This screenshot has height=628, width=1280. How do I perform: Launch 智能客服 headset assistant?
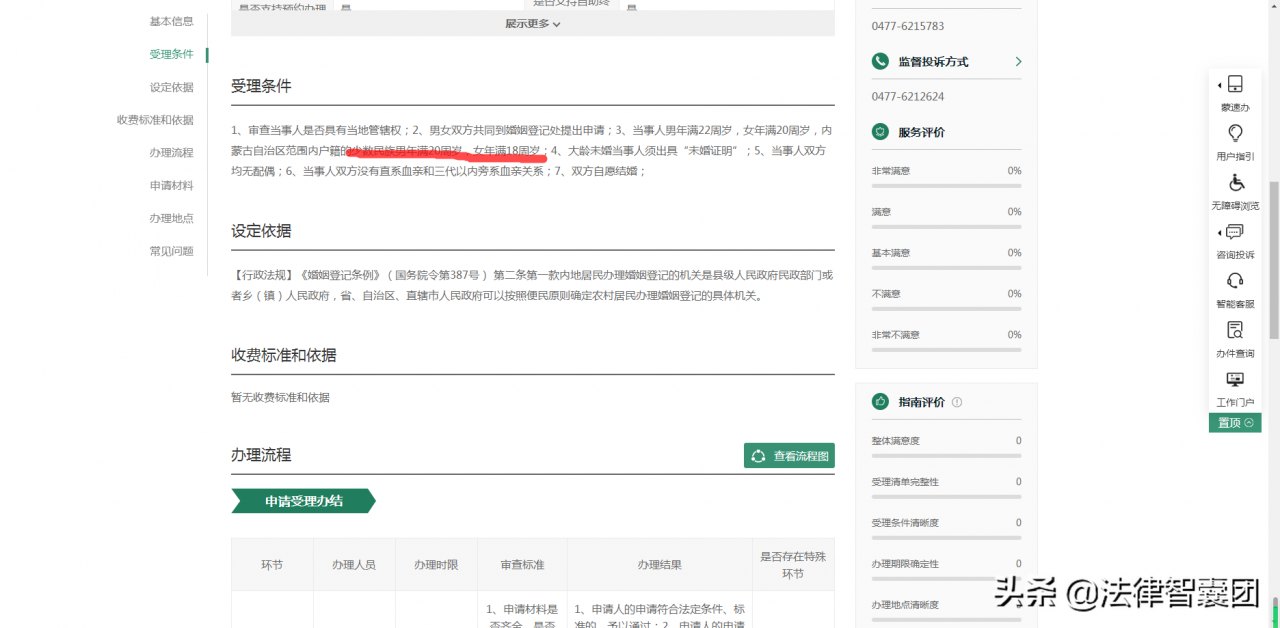click(1235, 282)
